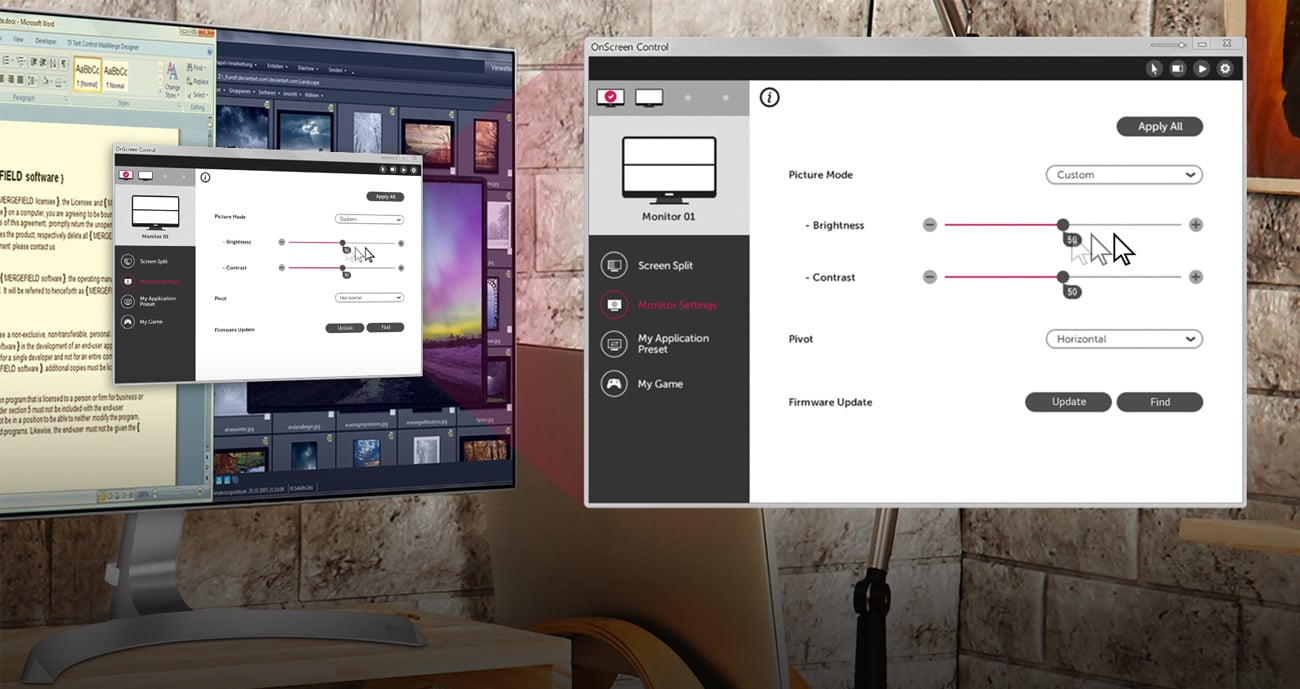Click the My Game gamepad icon in the large sidebar
Screen dimensions: 1300x689
click(x=614, y=384)
